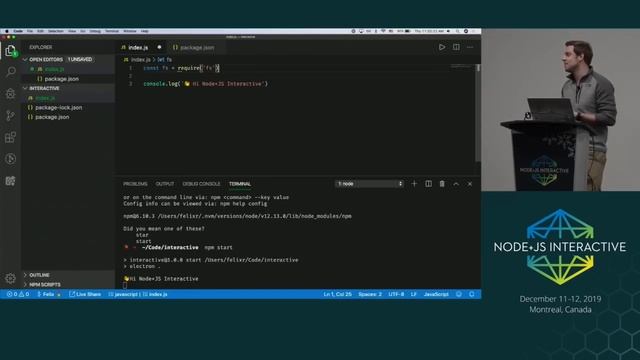Click the LF end-of-line status item
640x360 pixels.
[413, 294]
